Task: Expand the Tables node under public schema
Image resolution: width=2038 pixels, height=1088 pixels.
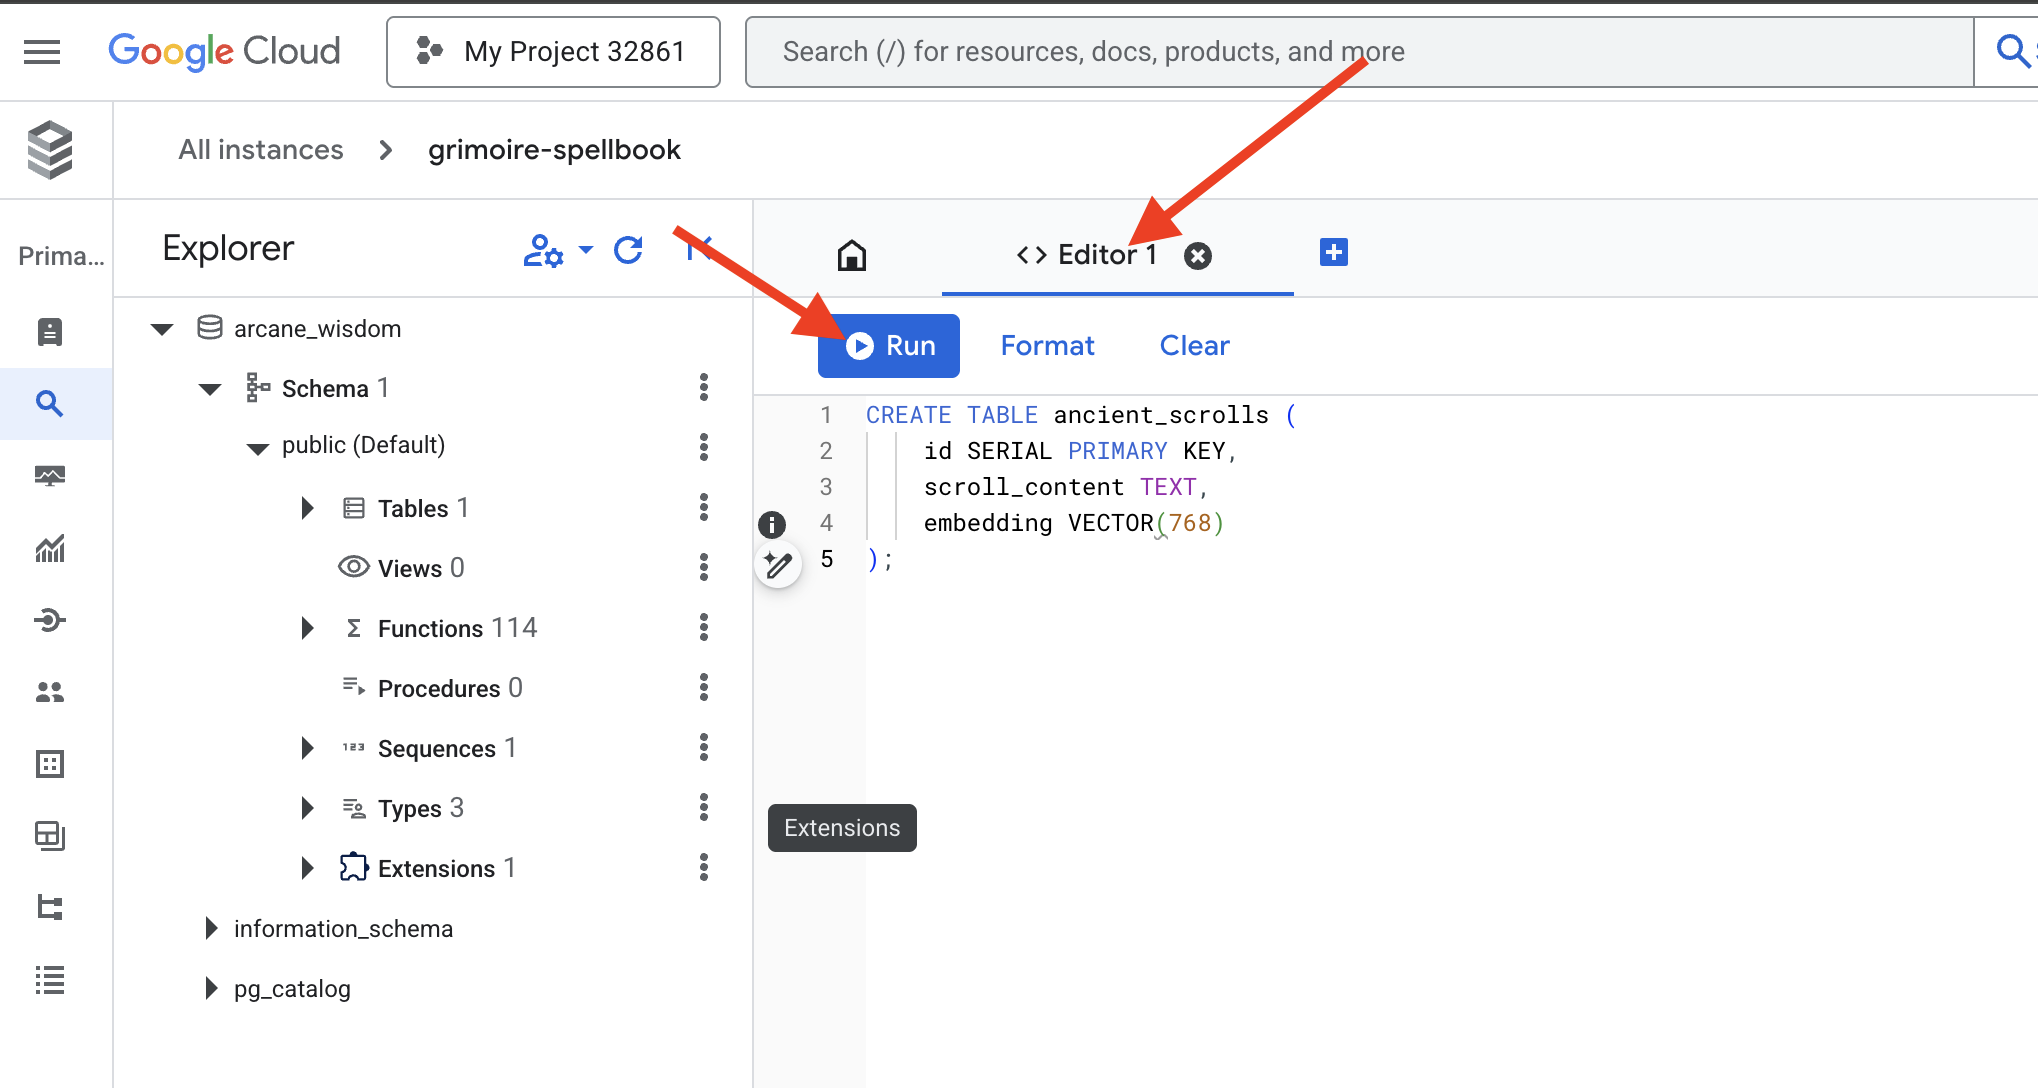Action: (306, 507)
